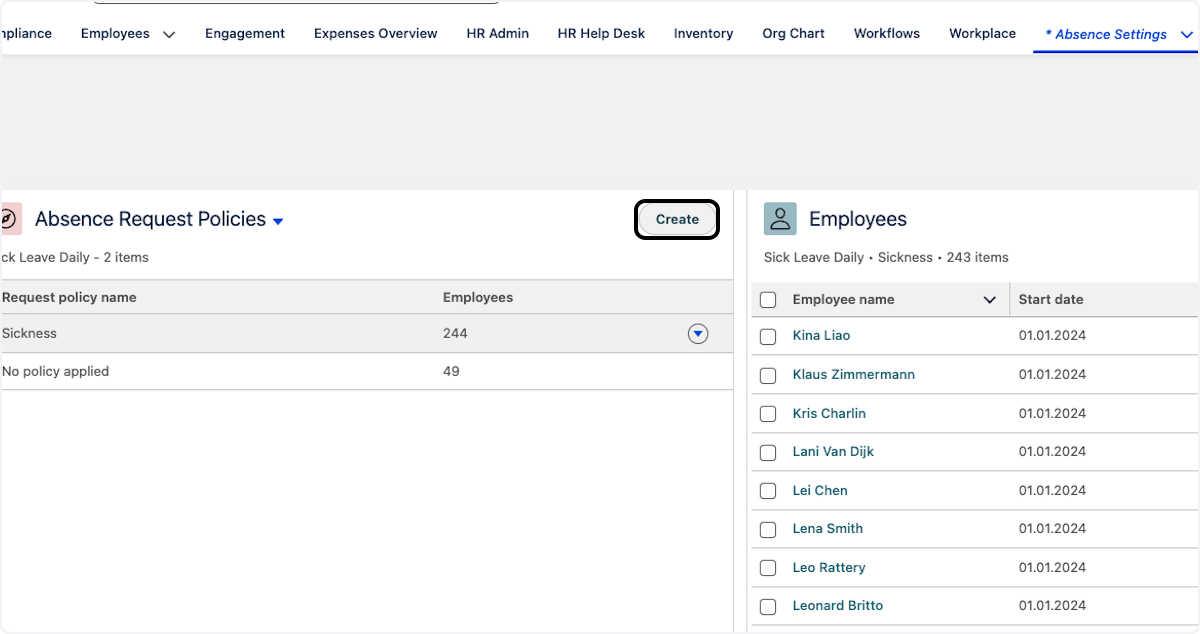Open the HR Help Desk tab
Image resolution: width=1200 pixels, height=634 pixels.
click(601, 34)
